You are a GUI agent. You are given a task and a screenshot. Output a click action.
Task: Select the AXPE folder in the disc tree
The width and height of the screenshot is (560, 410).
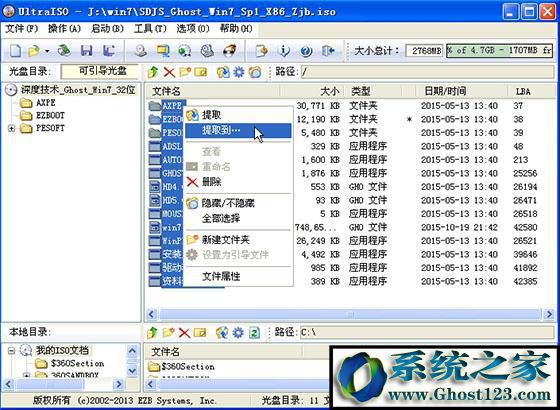pos(46,103)
